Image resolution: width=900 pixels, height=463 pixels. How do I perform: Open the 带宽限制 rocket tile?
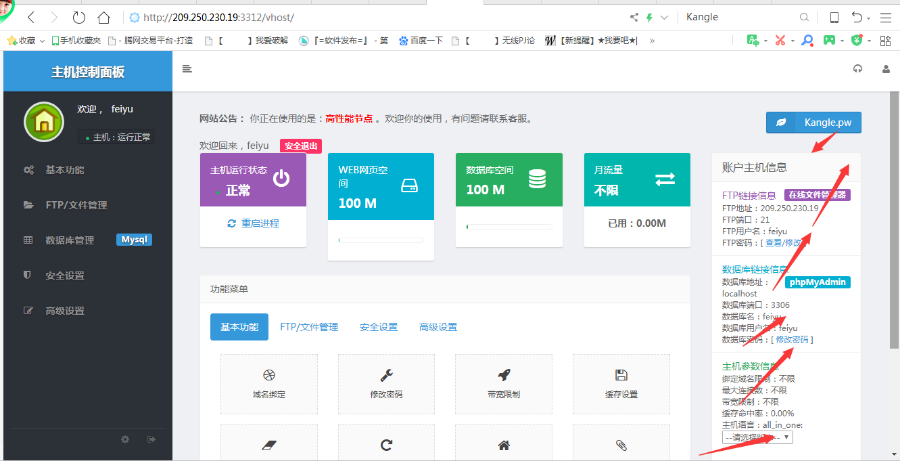pyautogui.click(x=504, y=384)
